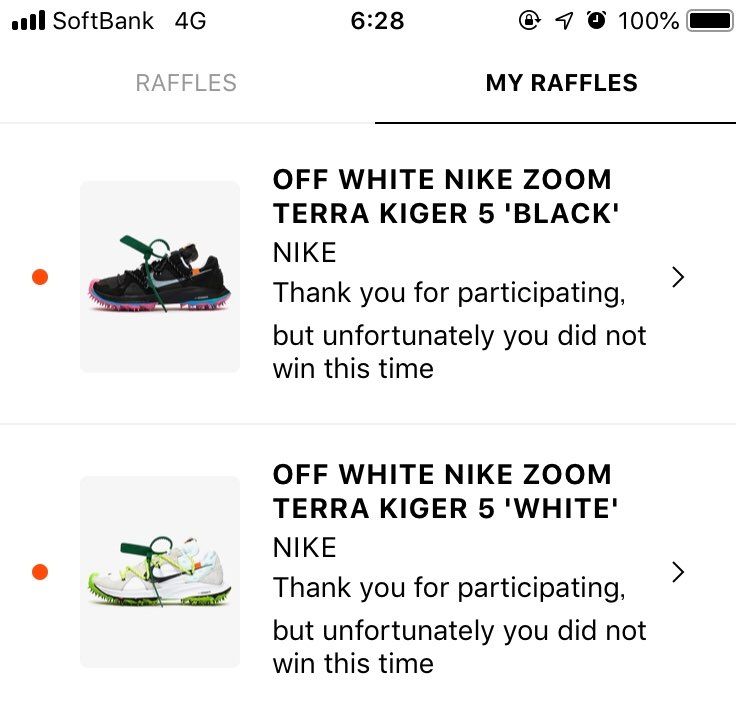
Task: Expand the 'BLACK' Terra Kiger raffle chevron
Action: pyautogui.click(x=678, y=277)
